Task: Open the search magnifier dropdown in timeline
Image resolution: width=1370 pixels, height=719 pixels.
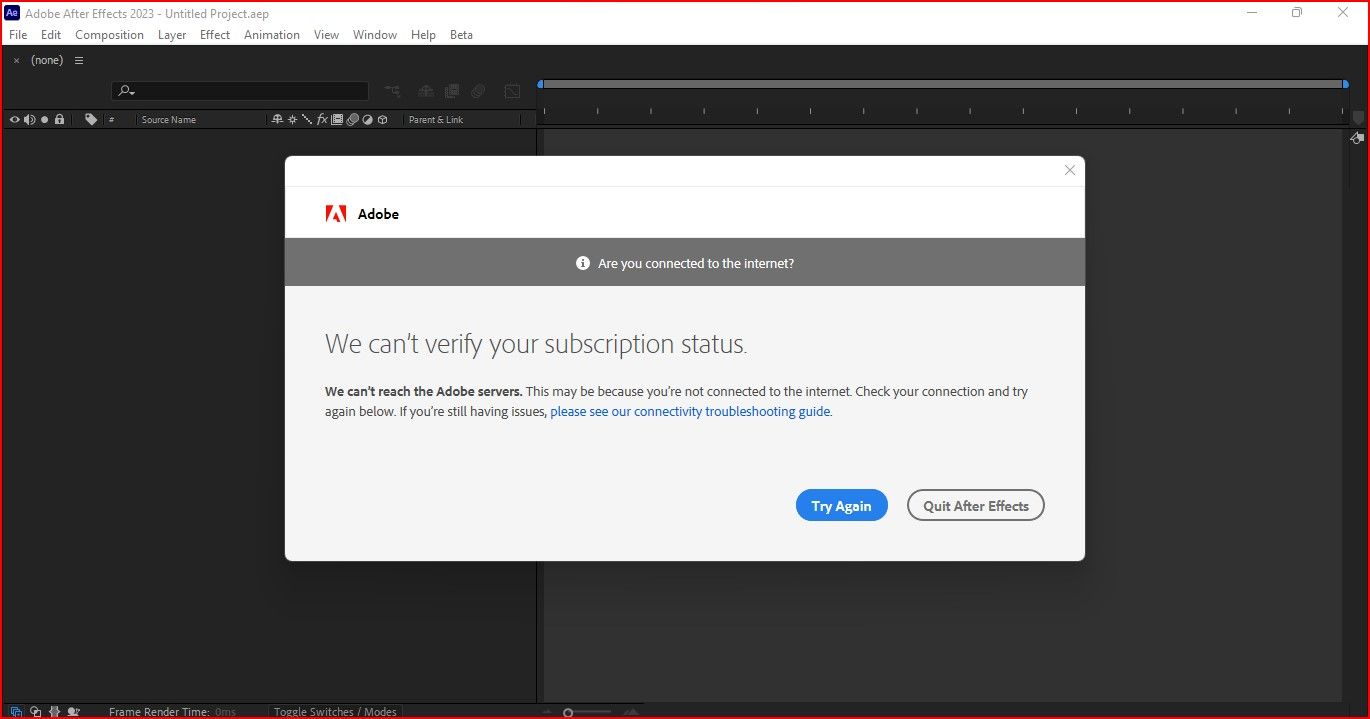Action: tap(126, 91)
